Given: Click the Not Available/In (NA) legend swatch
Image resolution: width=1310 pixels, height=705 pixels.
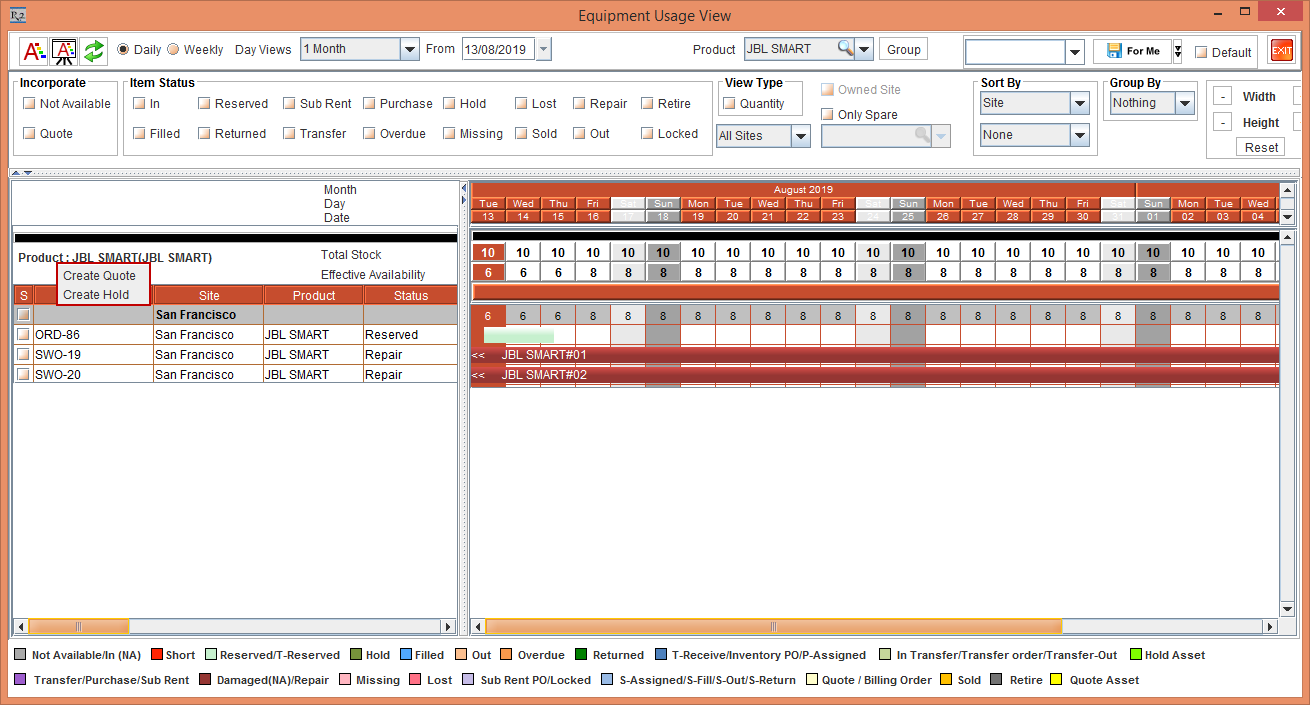Looking at the screenshot, I should (x=20, y=655).
